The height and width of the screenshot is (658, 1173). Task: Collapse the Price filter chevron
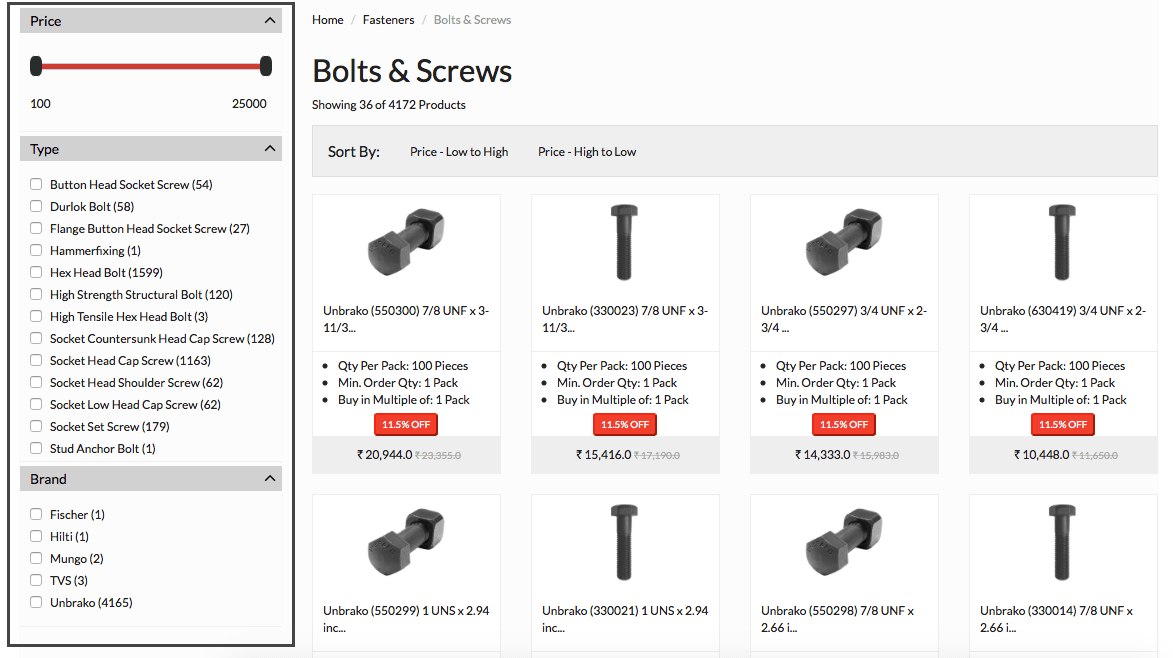270,21
